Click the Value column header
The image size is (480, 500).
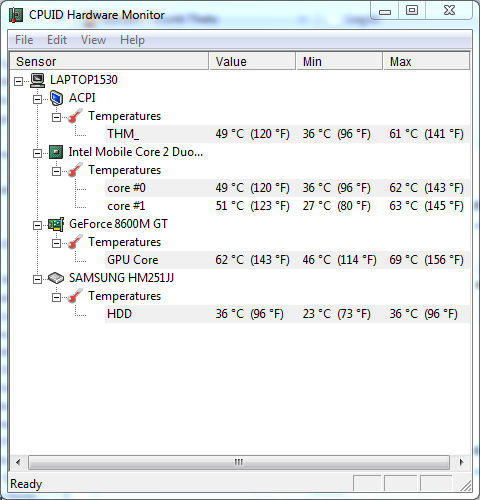point(252,61)
